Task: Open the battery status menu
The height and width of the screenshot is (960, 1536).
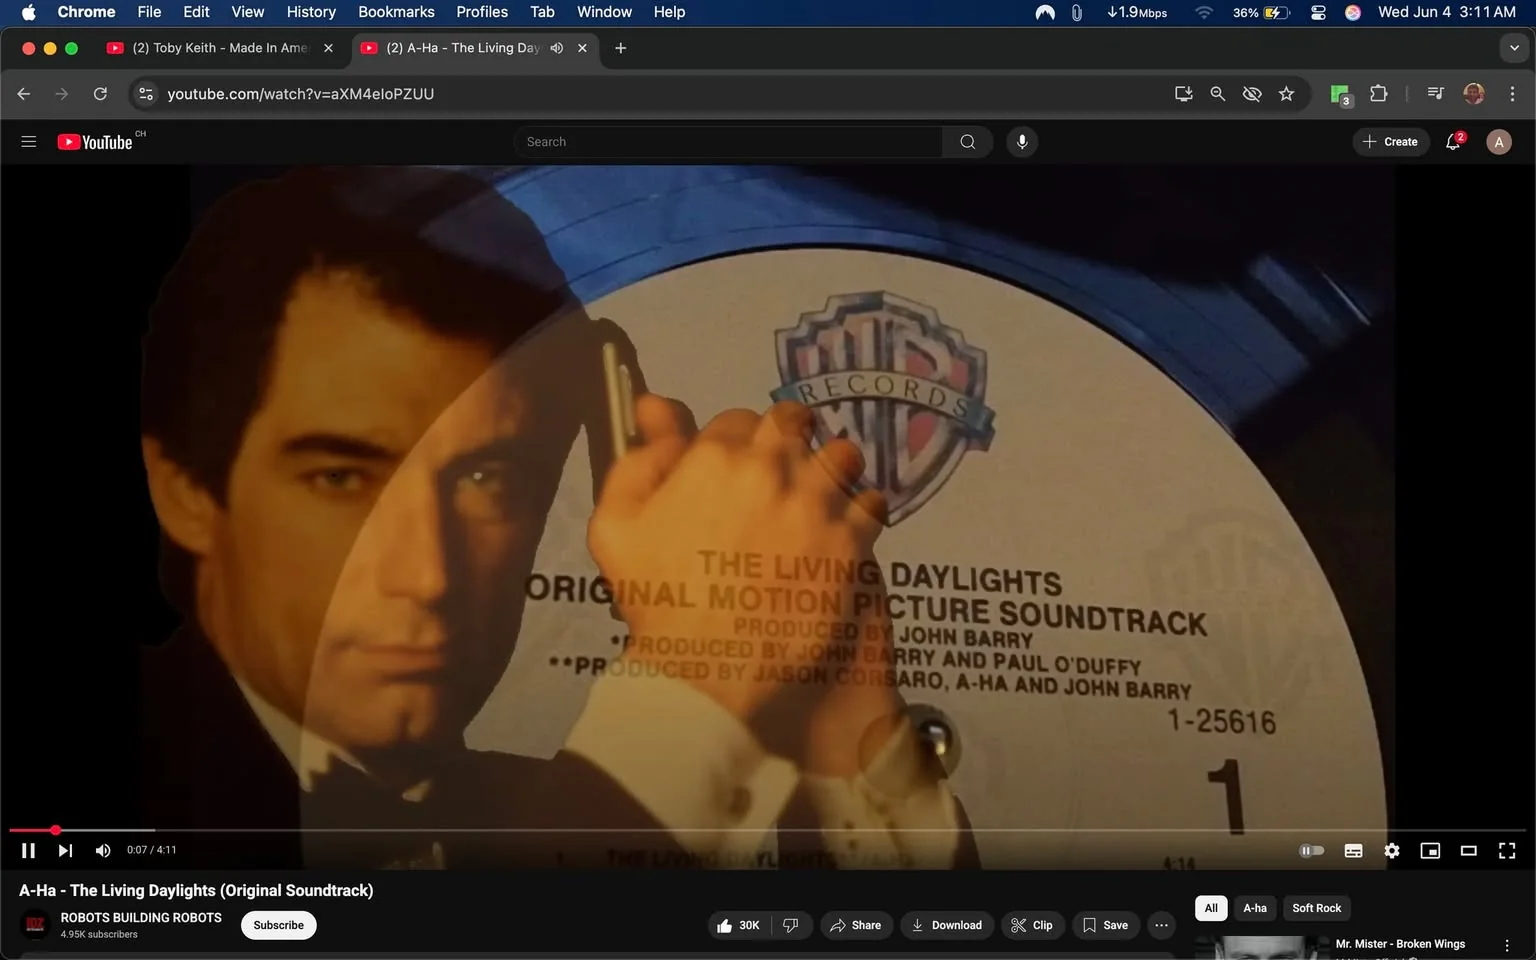Action: click(1261, 12)
